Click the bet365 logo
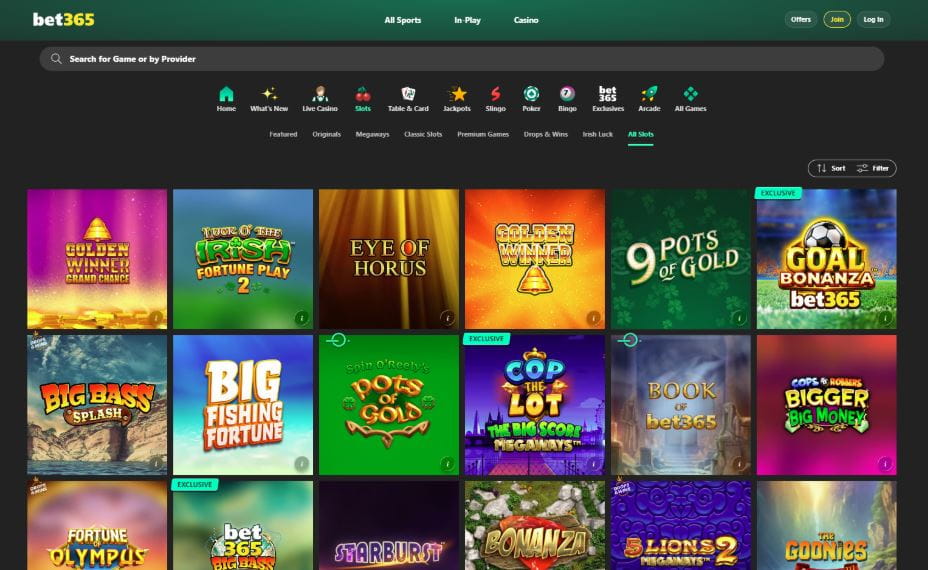 [63, 20]
